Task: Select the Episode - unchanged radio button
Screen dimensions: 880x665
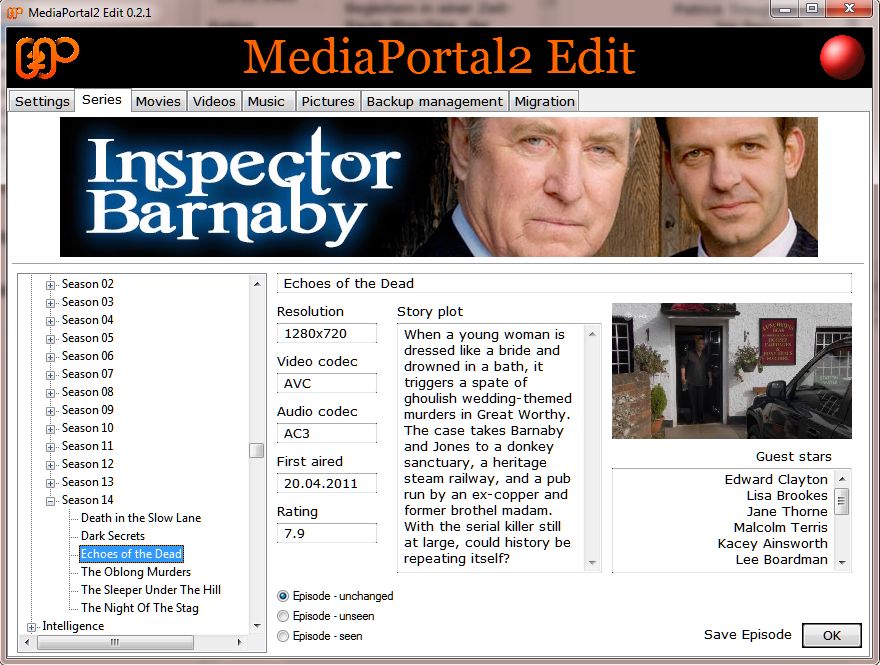Action: coord(283,596)
